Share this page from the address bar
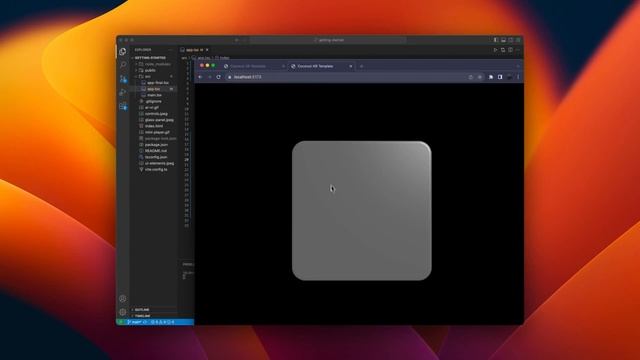 (471, 77)
